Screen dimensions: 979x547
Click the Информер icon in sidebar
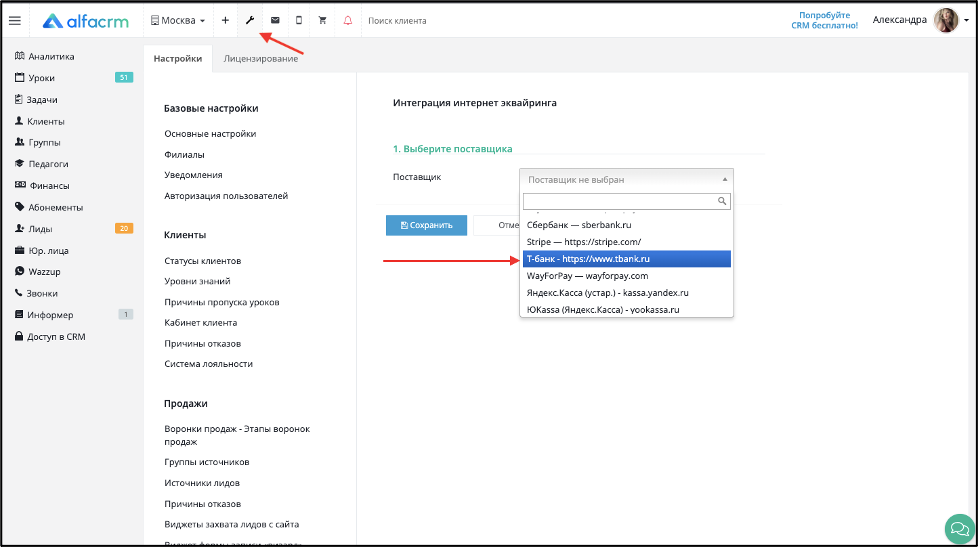click(19, 315)
